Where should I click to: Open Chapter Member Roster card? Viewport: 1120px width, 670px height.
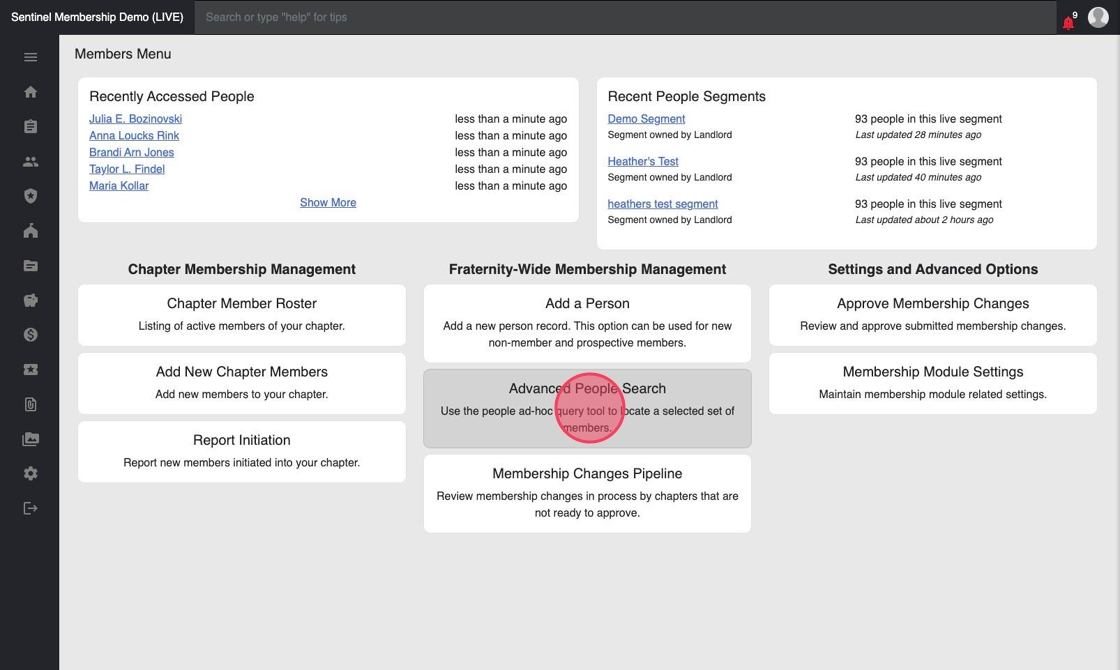tap(242, 314)
